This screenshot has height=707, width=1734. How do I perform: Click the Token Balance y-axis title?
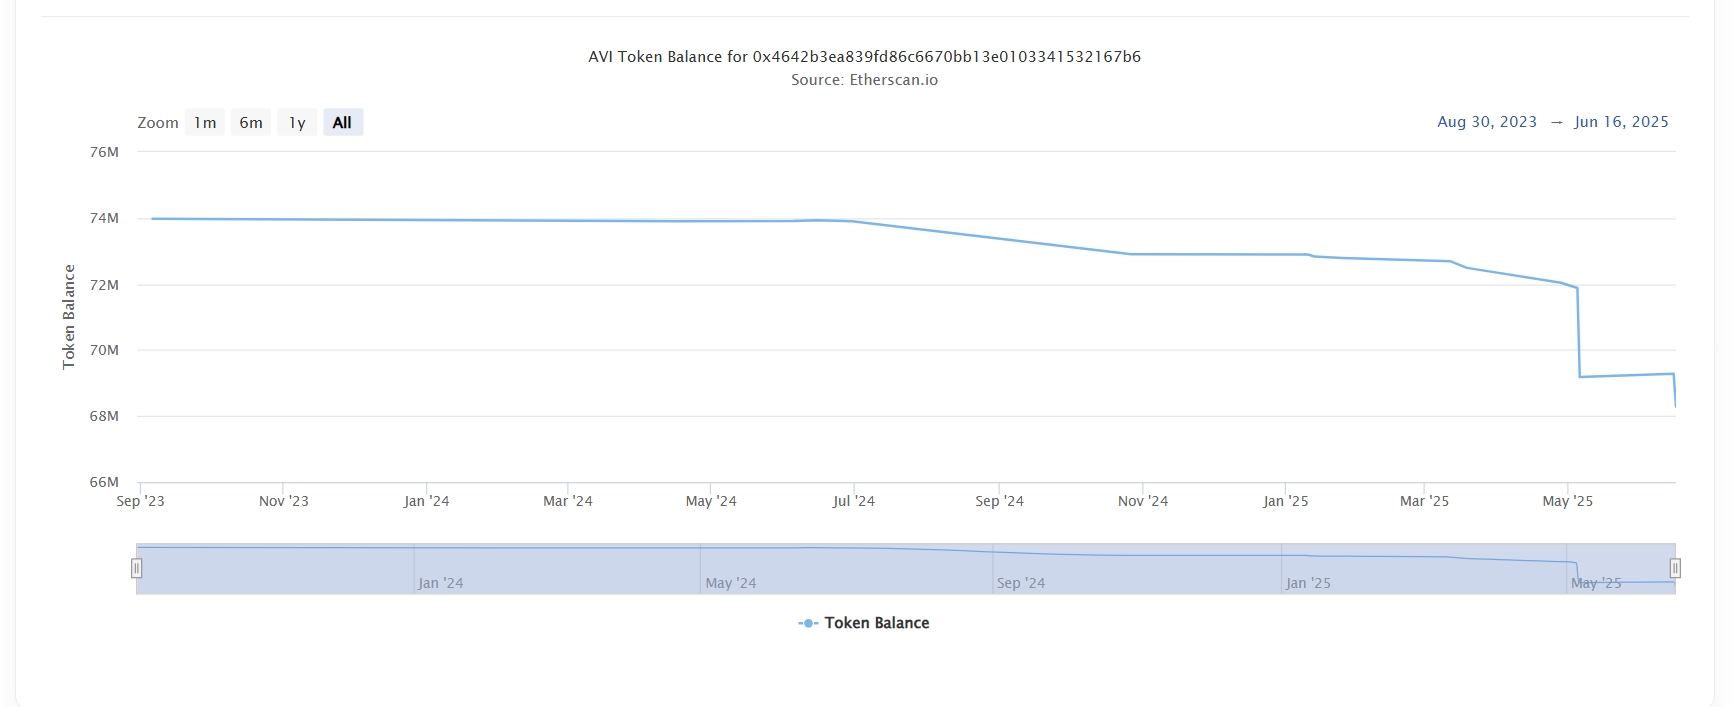pos(69,317)
